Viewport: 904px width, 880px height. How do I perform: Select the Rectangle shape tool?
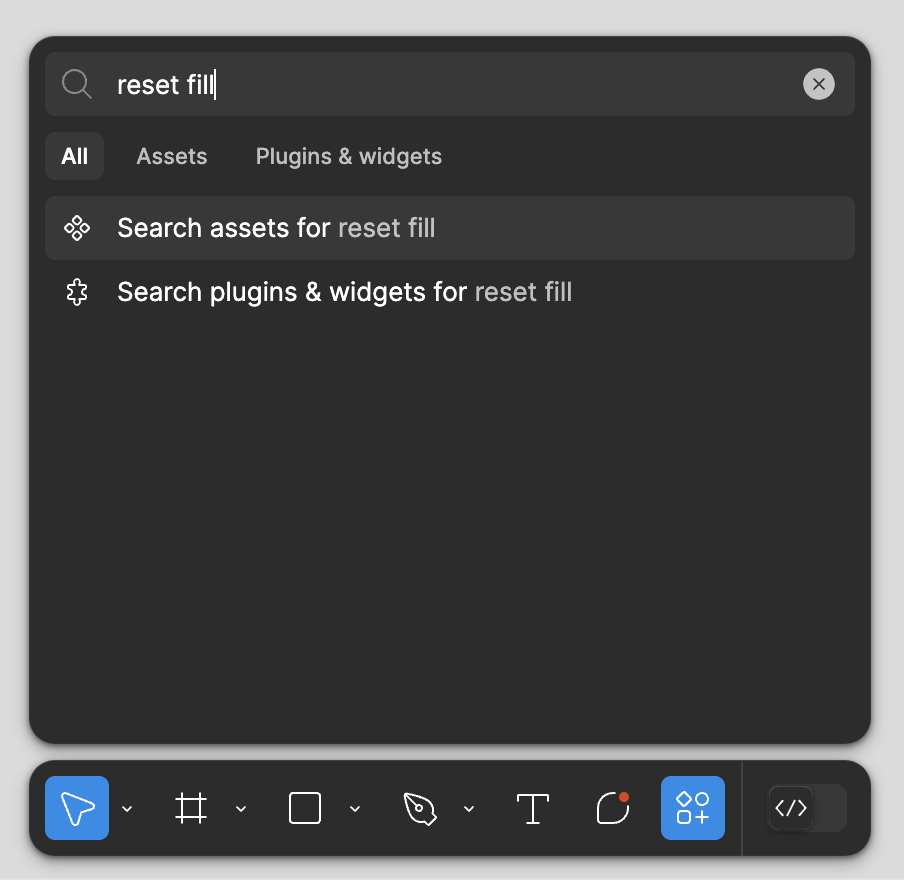(x=304, y=807)
